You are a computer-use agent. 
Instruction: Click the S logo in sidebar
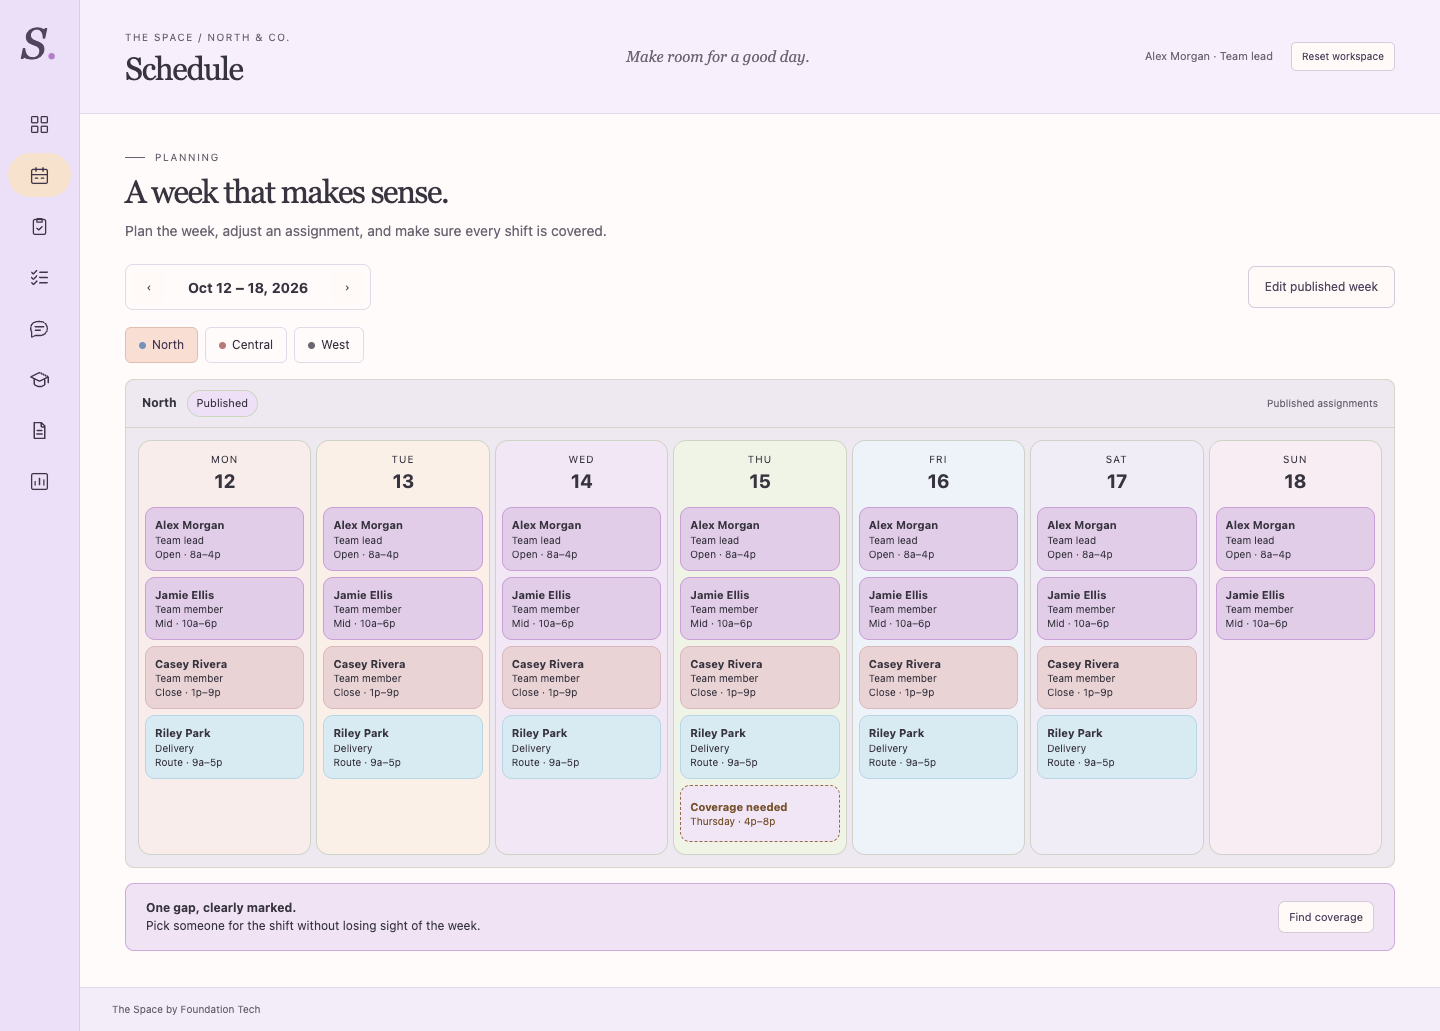pos(38,44)
